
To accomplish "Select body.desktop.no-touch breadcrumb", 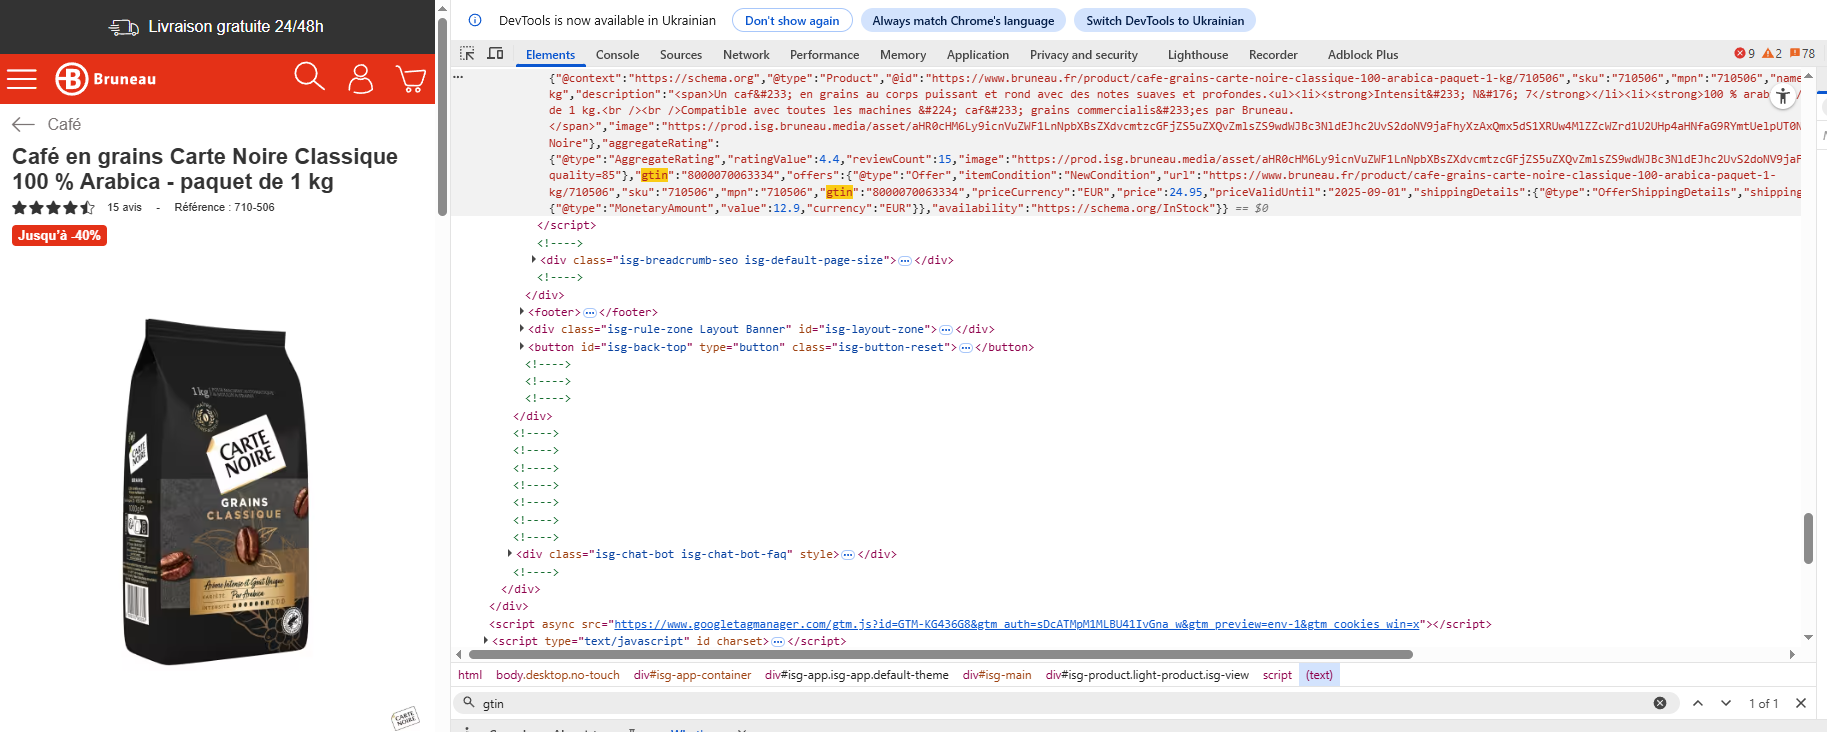I will point(558,675).
